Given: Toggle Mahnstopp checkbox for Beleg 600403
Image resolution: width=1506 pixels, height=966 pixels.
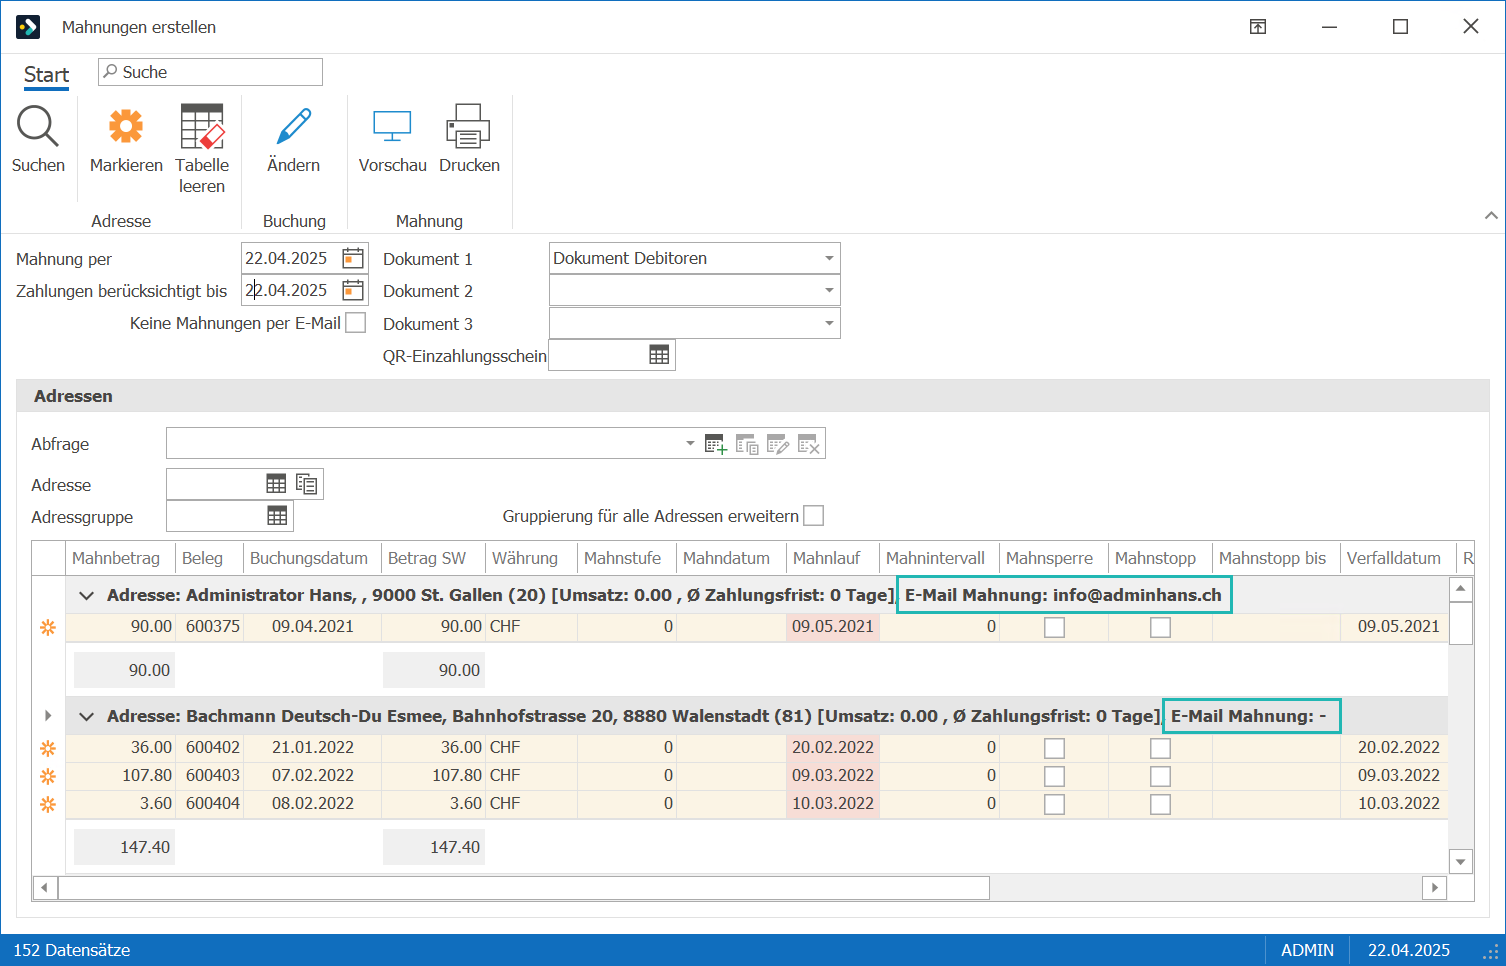Looking at the screenshot, I should pyautogui.click(x=1160, y=776).
